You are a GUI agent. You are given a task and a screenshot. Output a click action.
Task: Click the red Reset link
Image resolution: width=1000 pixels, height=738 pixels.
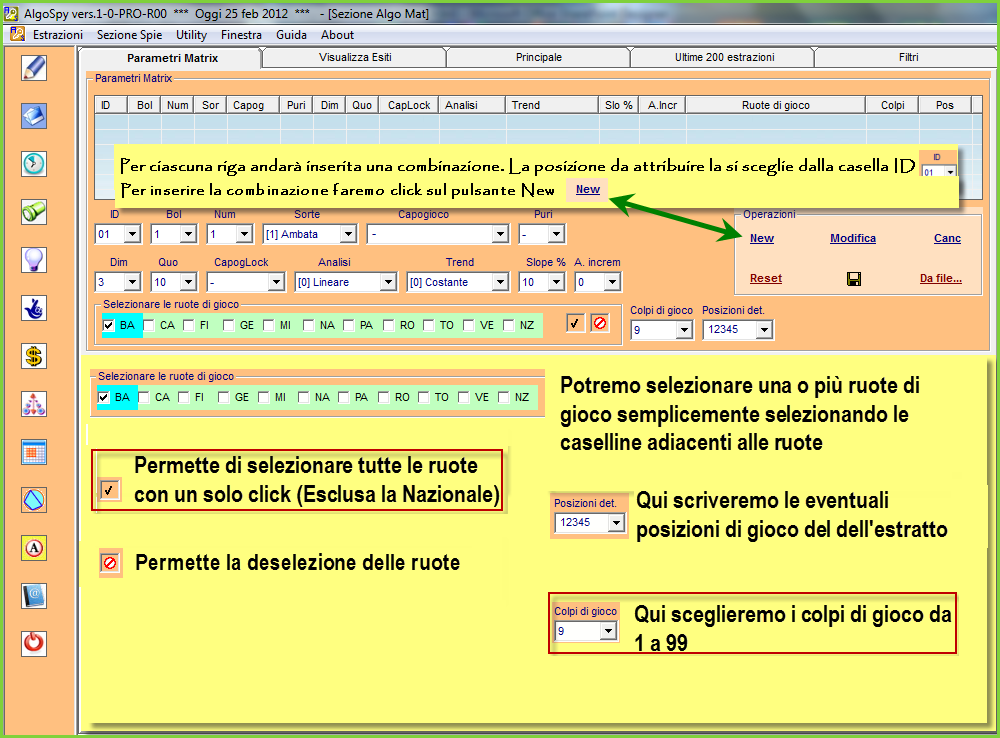(x=765, y=278)
